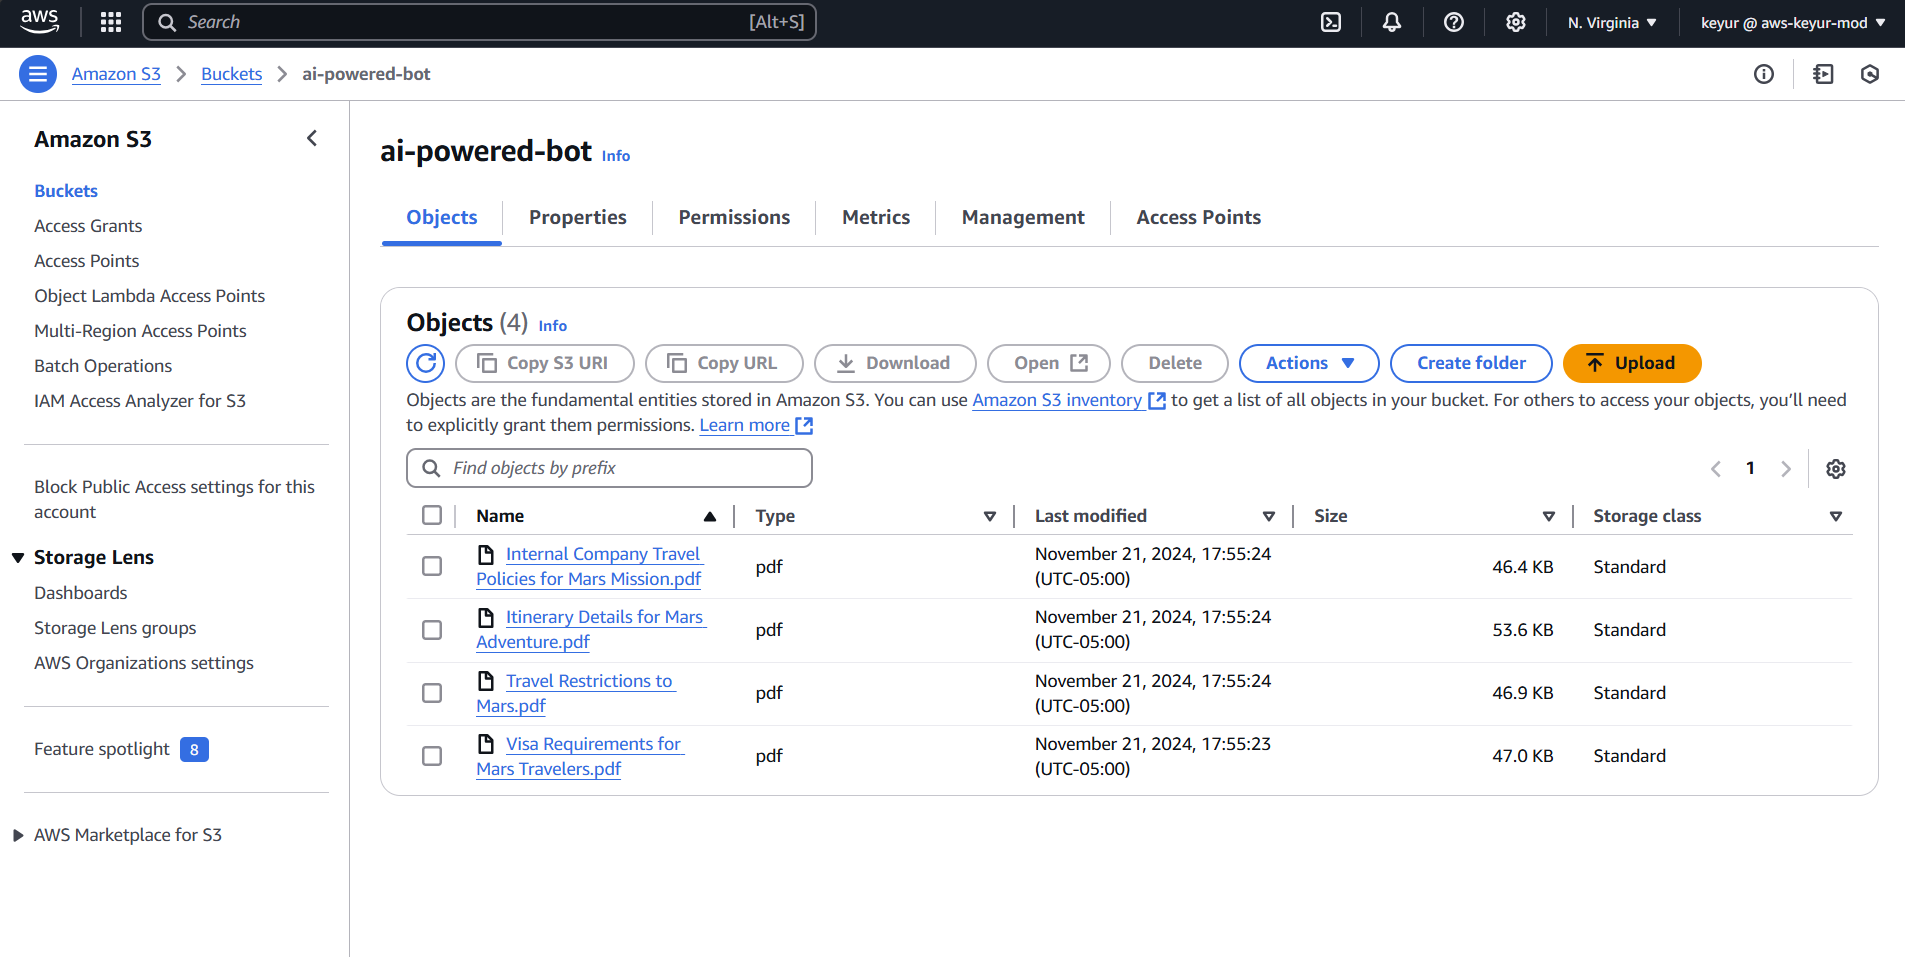Sort by Storage class column arrow
This screenshot has width=1905, height=957.
coord(1836,516)
